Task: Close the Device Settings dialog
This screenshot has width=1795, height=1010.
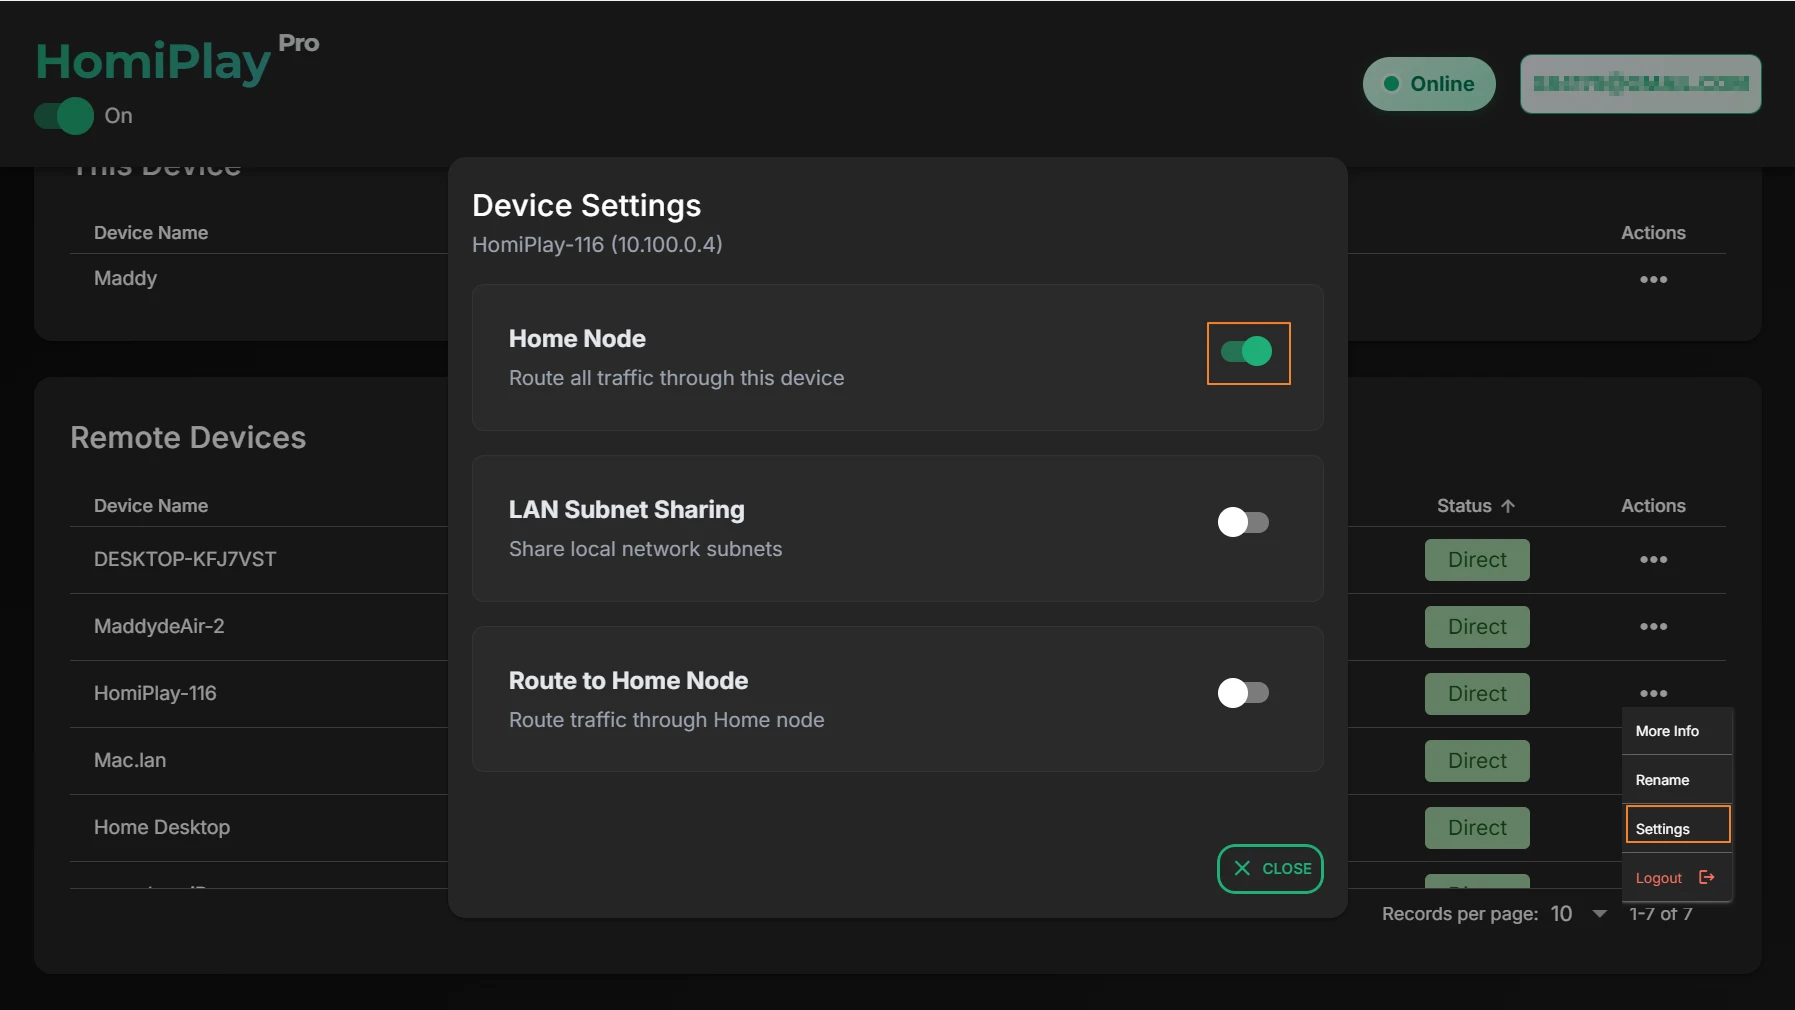Action: [x=1270, y=869]
